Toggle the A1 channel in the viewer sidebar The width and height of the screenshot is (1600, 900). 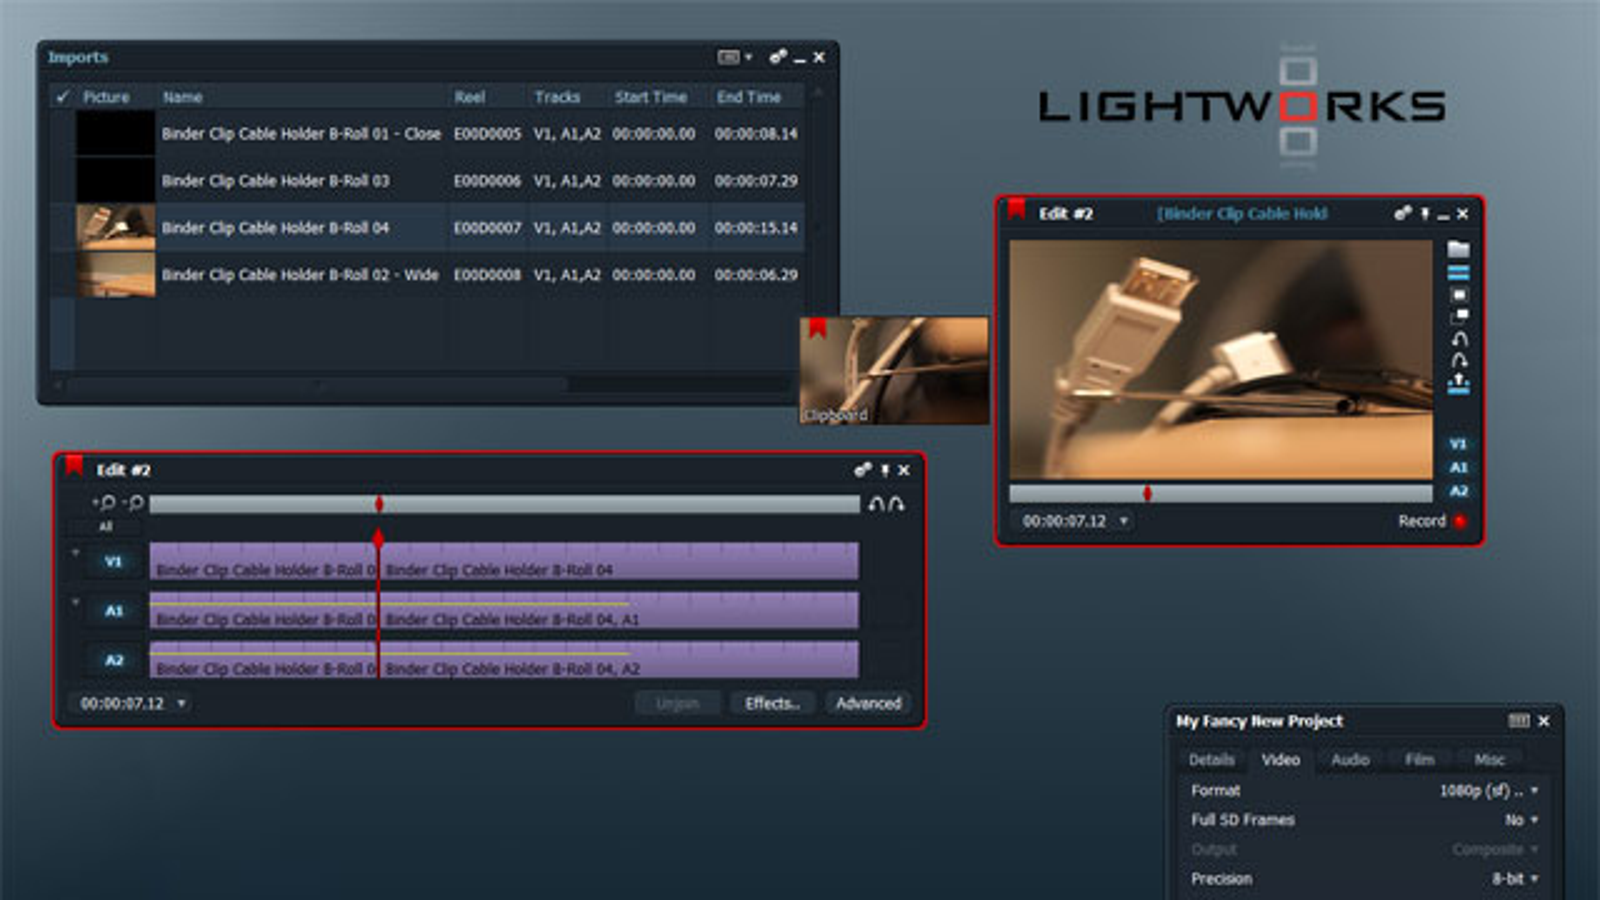pos(1458,467)
